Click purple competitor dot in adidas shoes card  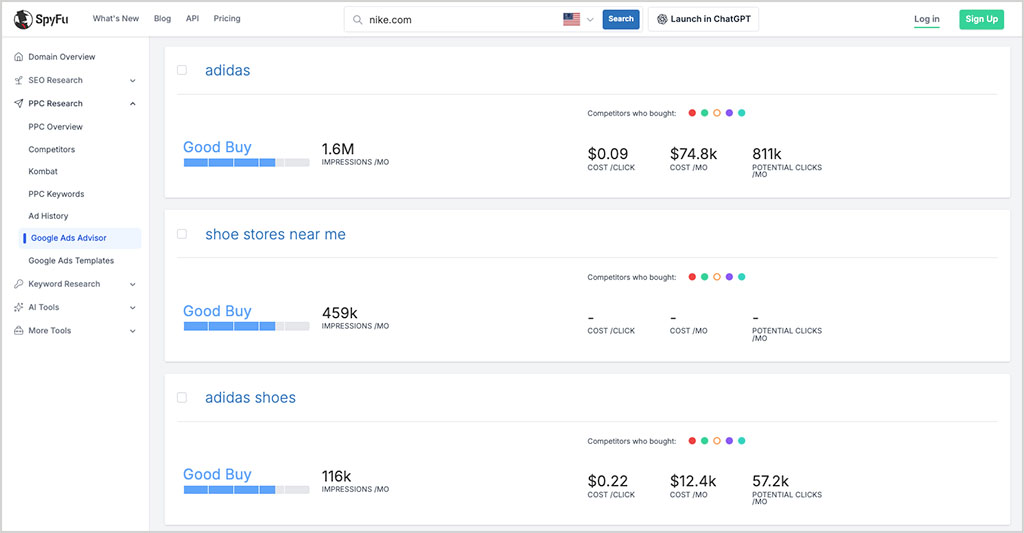pos(729,441)
